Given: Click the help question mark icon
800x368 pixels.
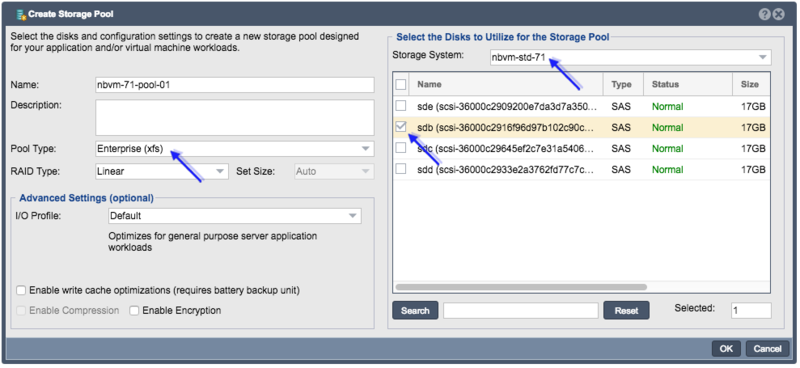Looking at the screenshot, I should [764, 14].
